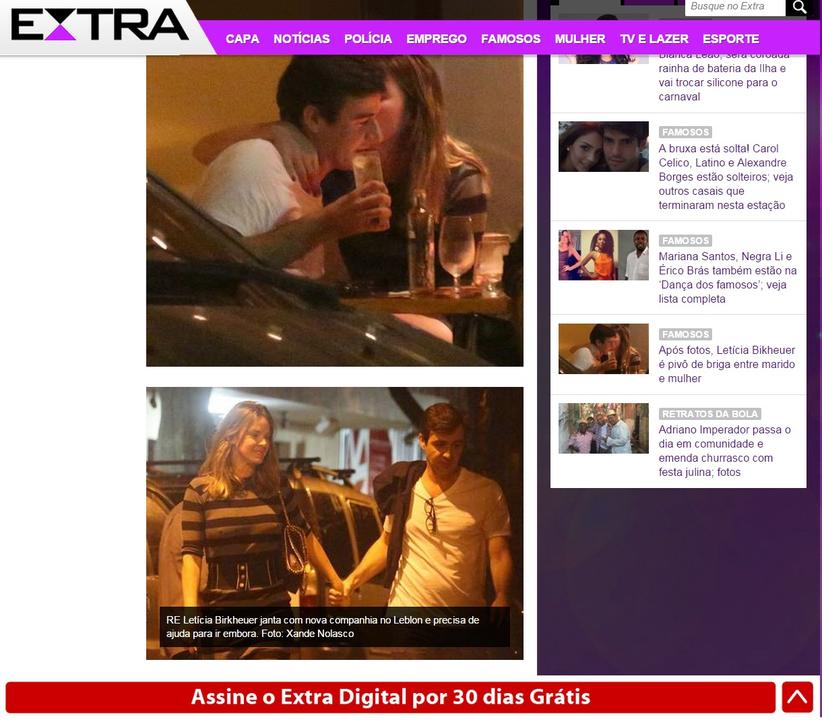
Task: Click the magnifying glass search icon
Action: pos(798,8)
